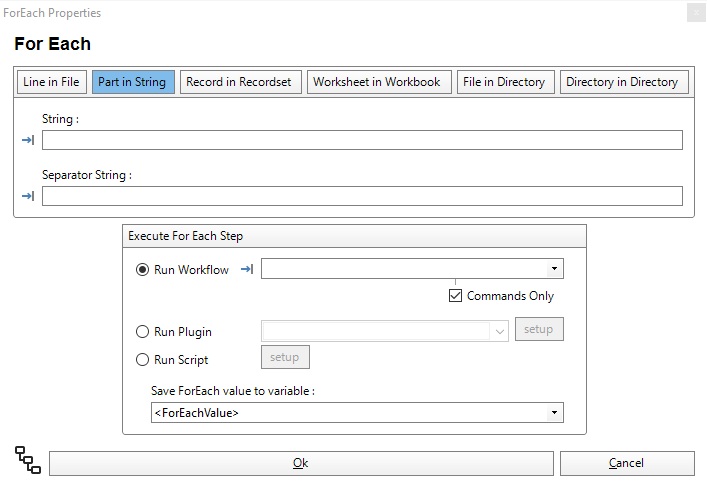
Task: Open the Run Plugin dropdown
Action: [x=500, y=331]
